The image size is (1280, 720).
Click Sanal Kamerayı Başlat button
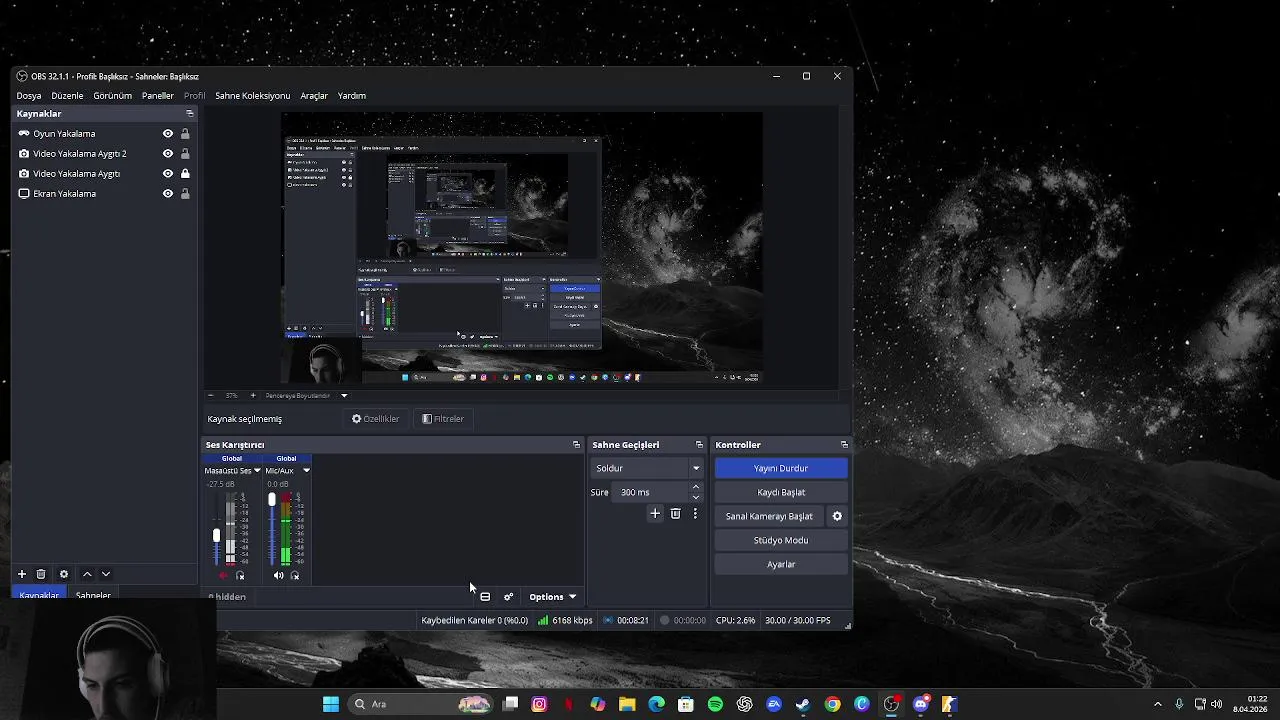[x=769, y=516]
